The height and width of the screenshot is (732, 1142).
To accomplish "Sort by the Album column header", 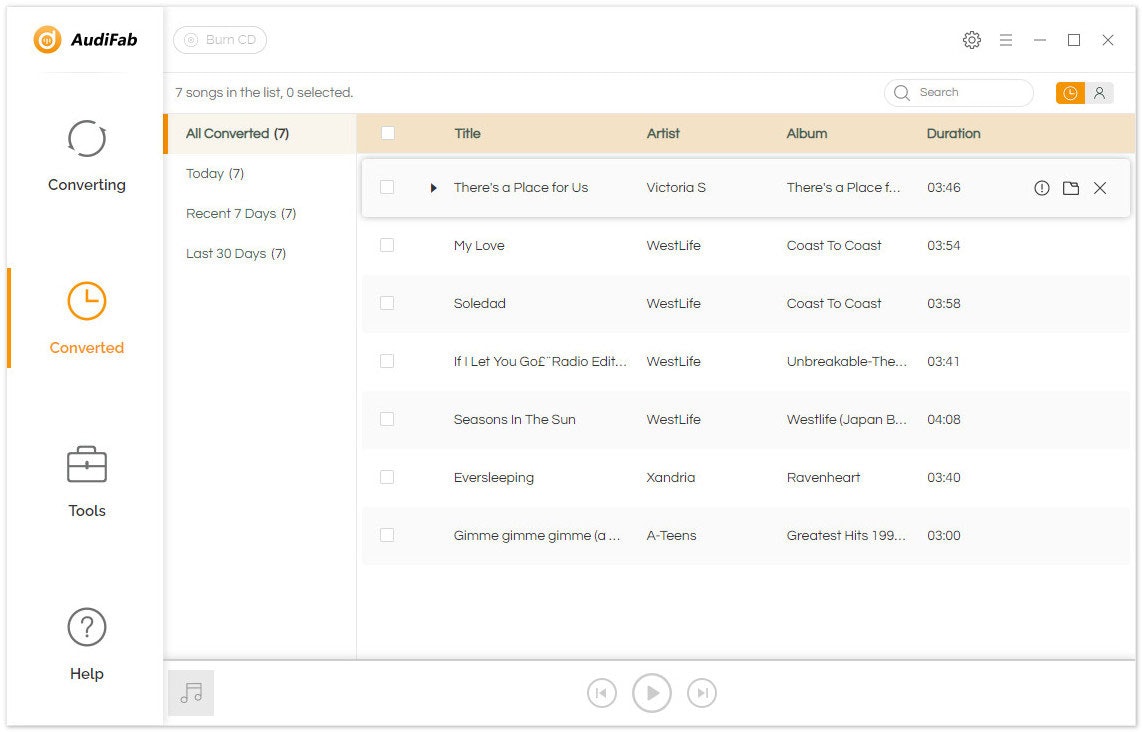I will [807, 133].
